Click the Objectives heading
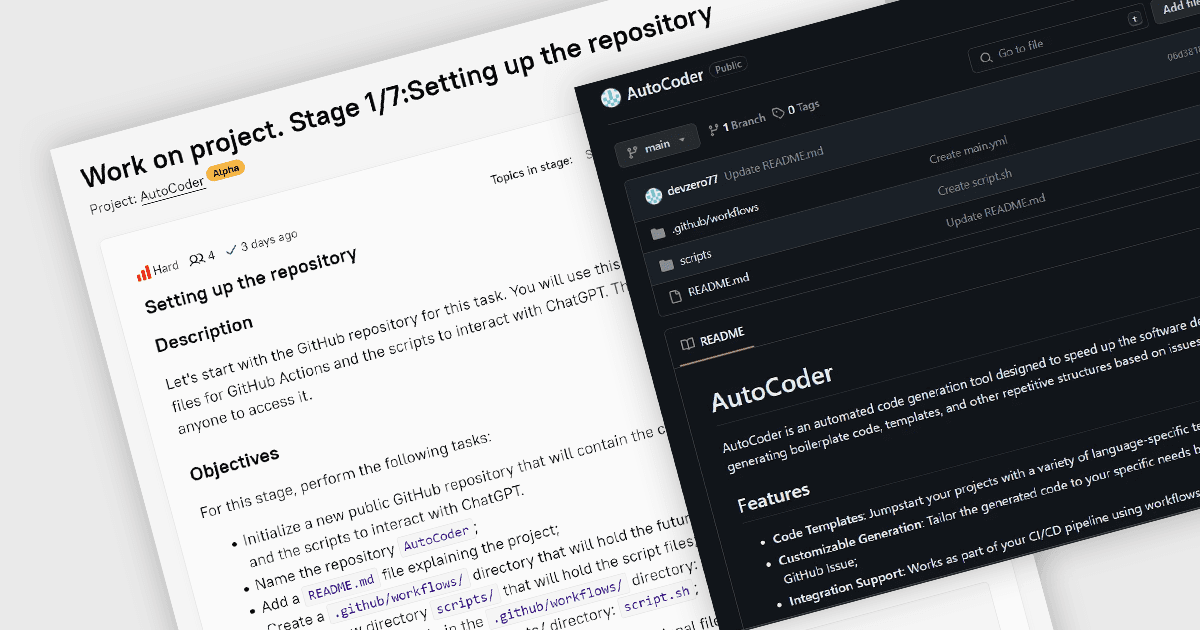This screenshot has height=630, width=1200. pyautogui.click(x=234, y=463)
